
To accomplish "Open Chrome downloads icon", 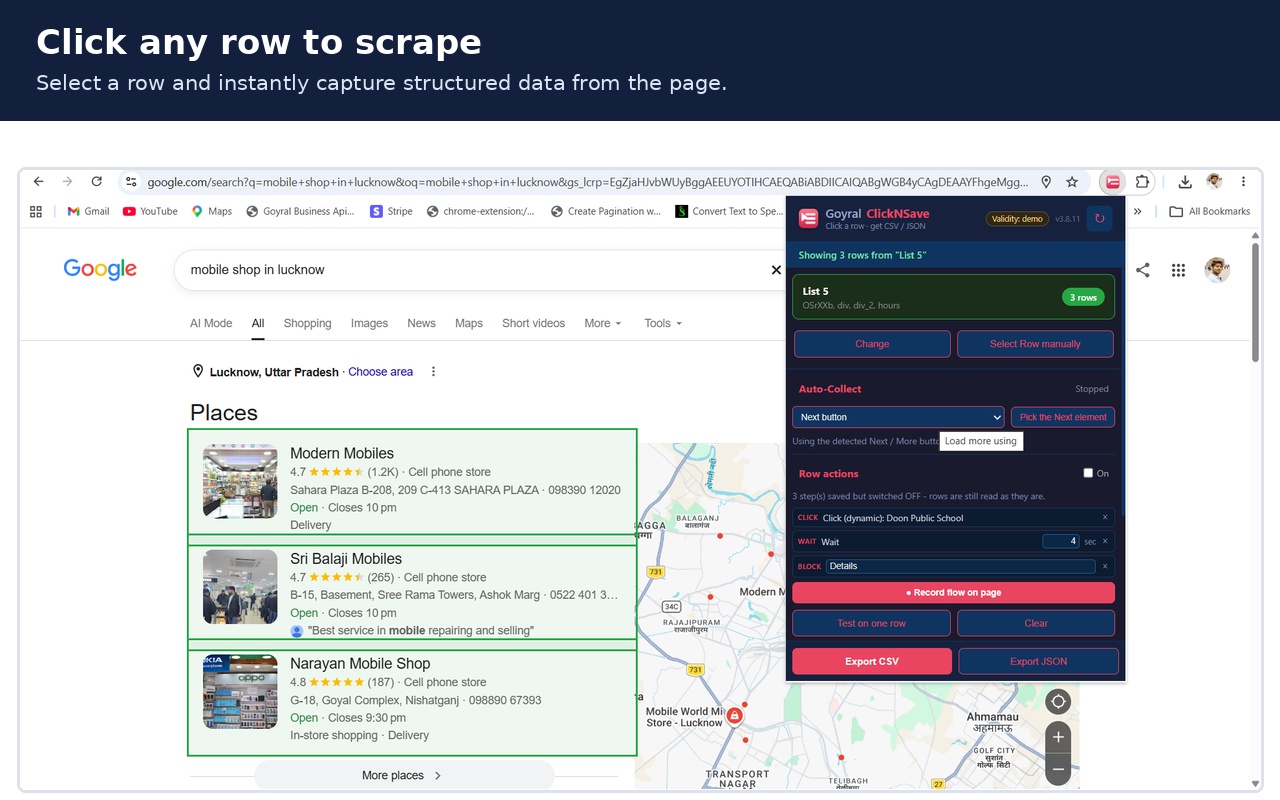I will tap(1185, 182).
